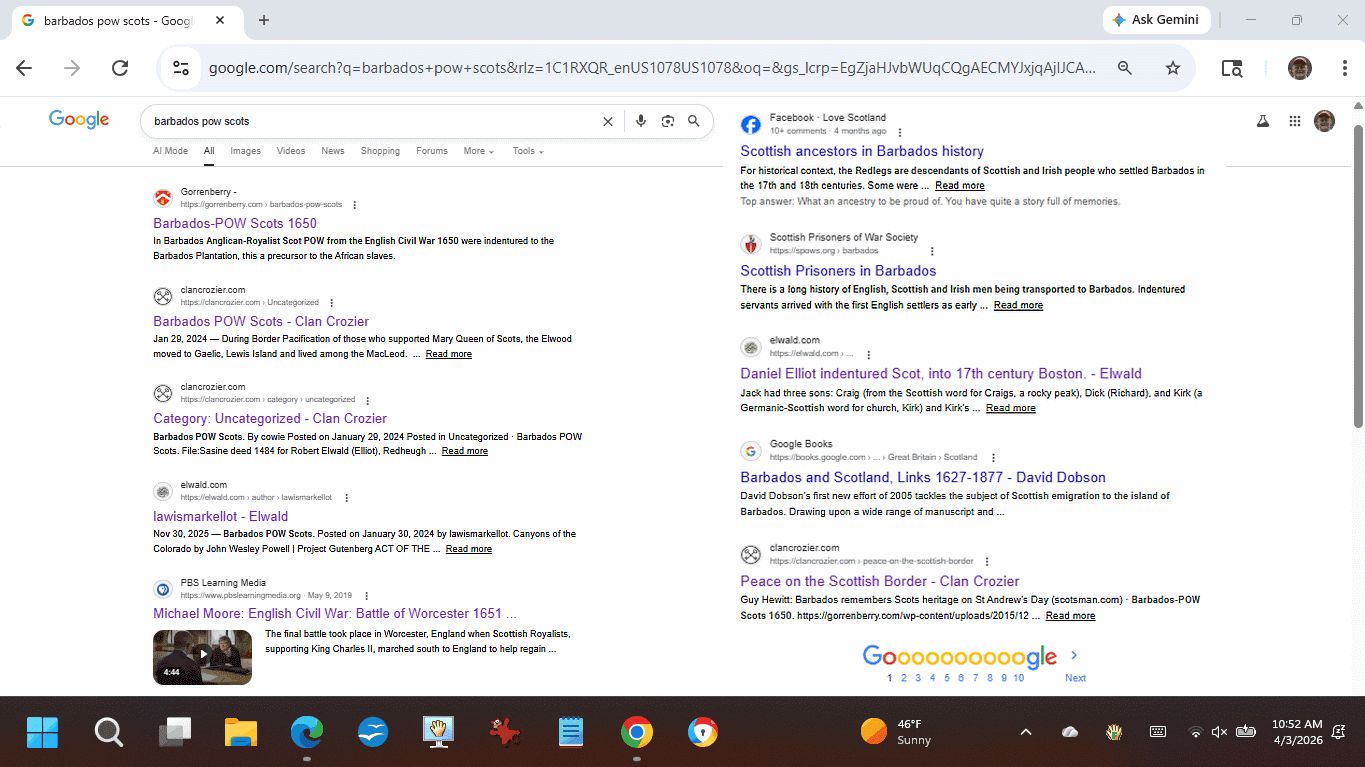Open options menu for Gorrenberry result
This screenshot has height=767, width=1365.
pos(354,205)
